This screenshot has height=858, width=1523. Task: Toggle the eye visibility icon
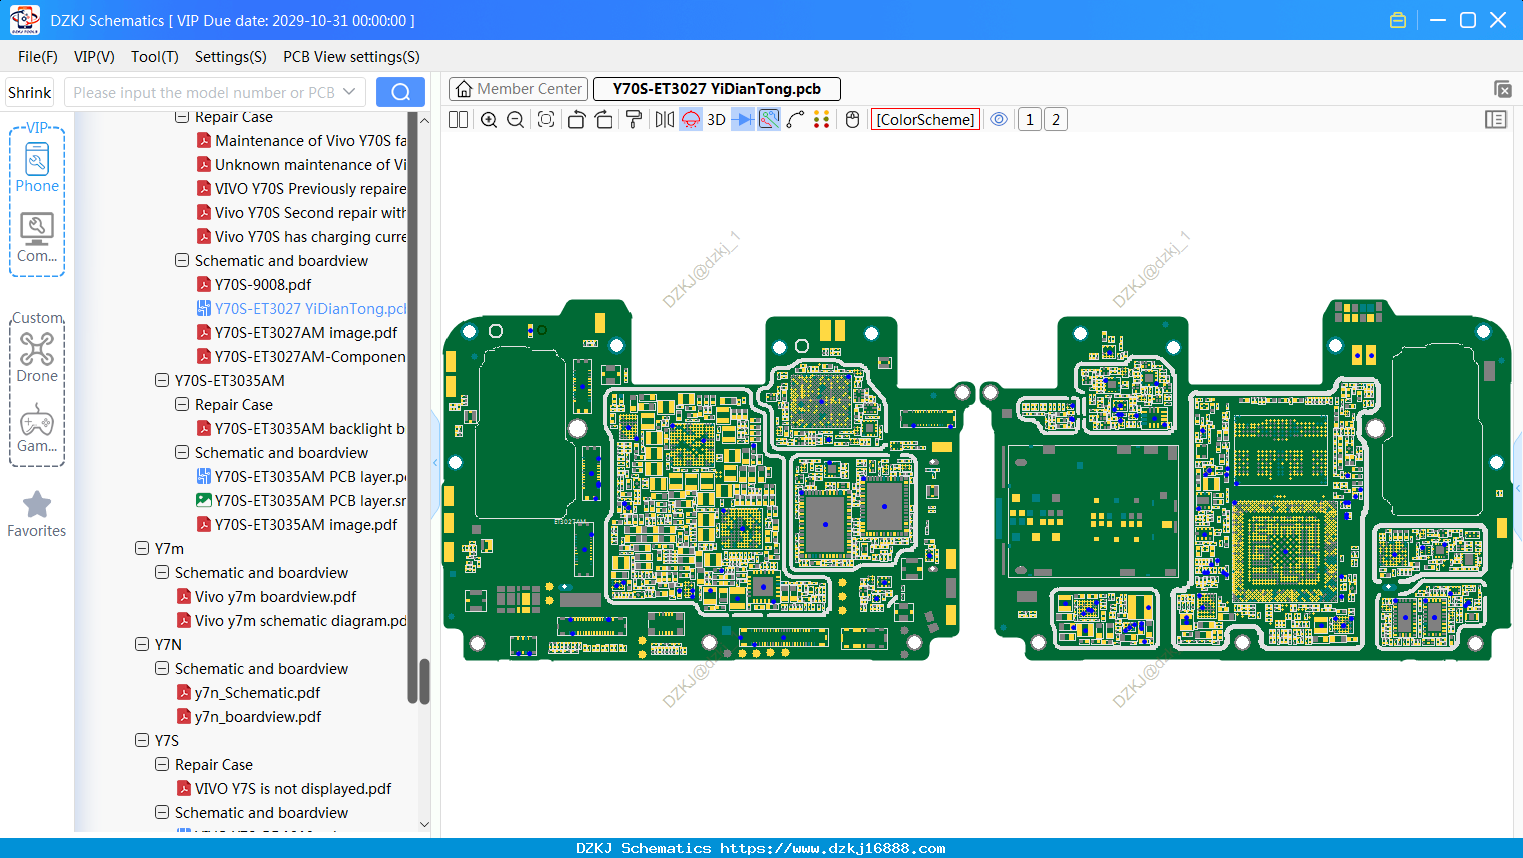(x=999, y=120)
